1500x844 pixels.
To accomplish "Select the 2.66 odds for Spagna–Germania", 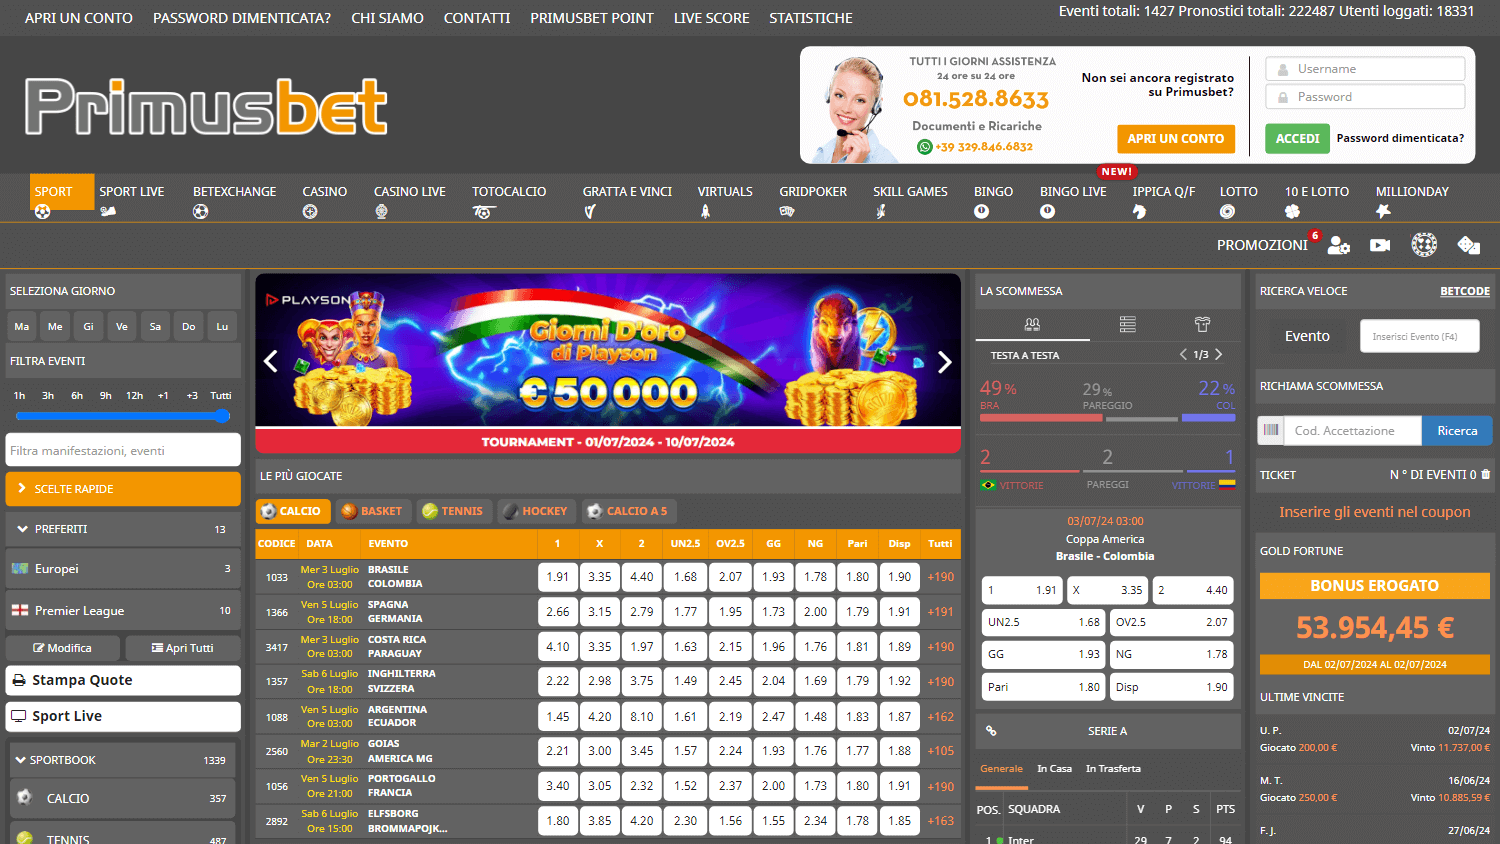I will pos(558,612).
